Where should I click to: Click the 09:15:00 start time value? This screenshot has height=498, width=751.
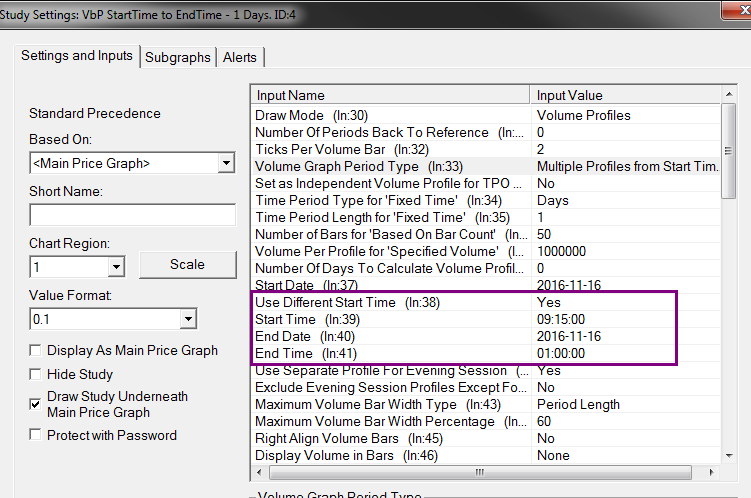[626, 319]
